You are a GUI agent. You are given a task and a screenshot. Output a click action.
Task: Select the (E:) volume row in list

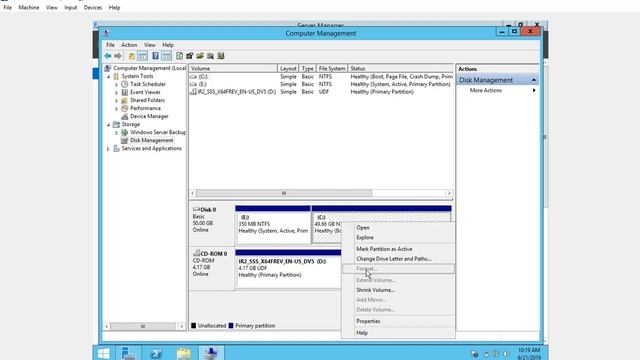click(321, 84)
